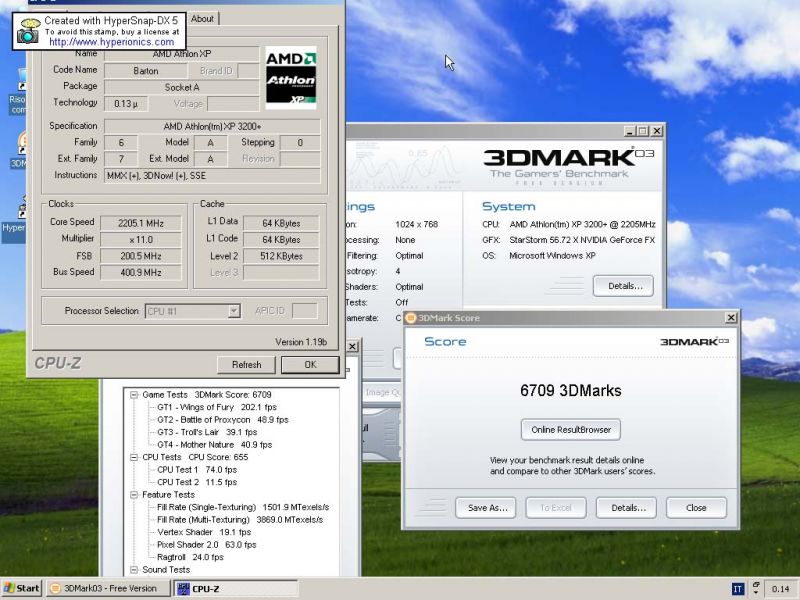Click the 6709 3DMarks score text
This screenshot has height=600, width=800.
click(570, 391)
